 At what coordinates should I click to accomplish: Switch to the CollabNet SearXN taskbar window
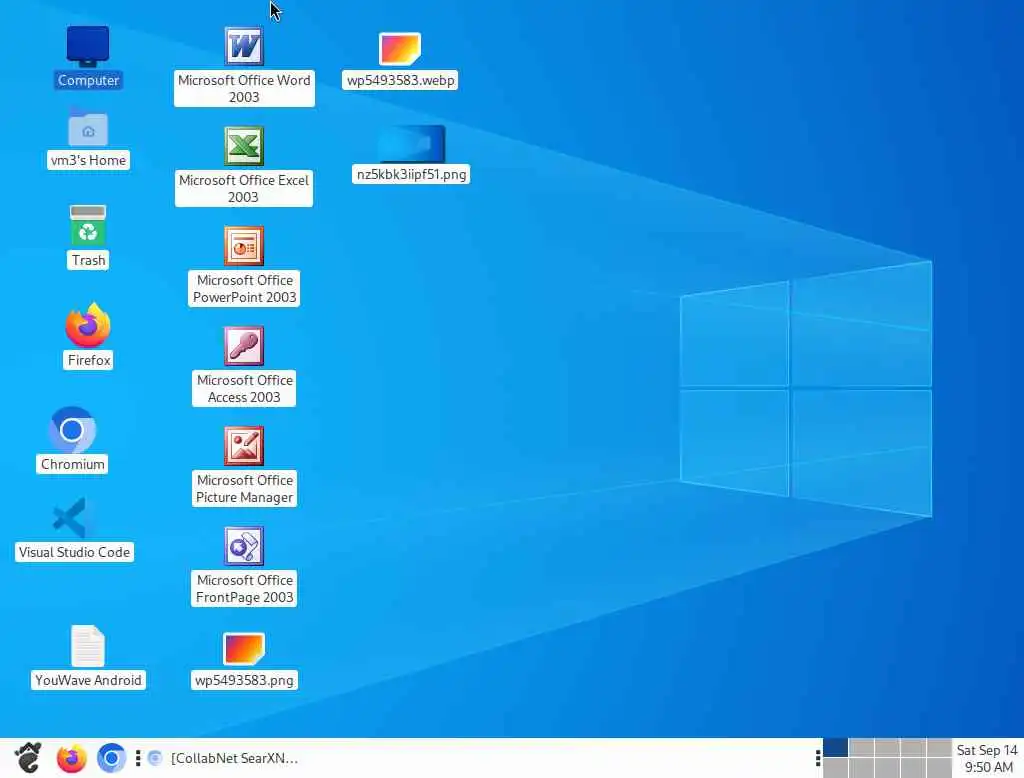click(x=223, y=758)
